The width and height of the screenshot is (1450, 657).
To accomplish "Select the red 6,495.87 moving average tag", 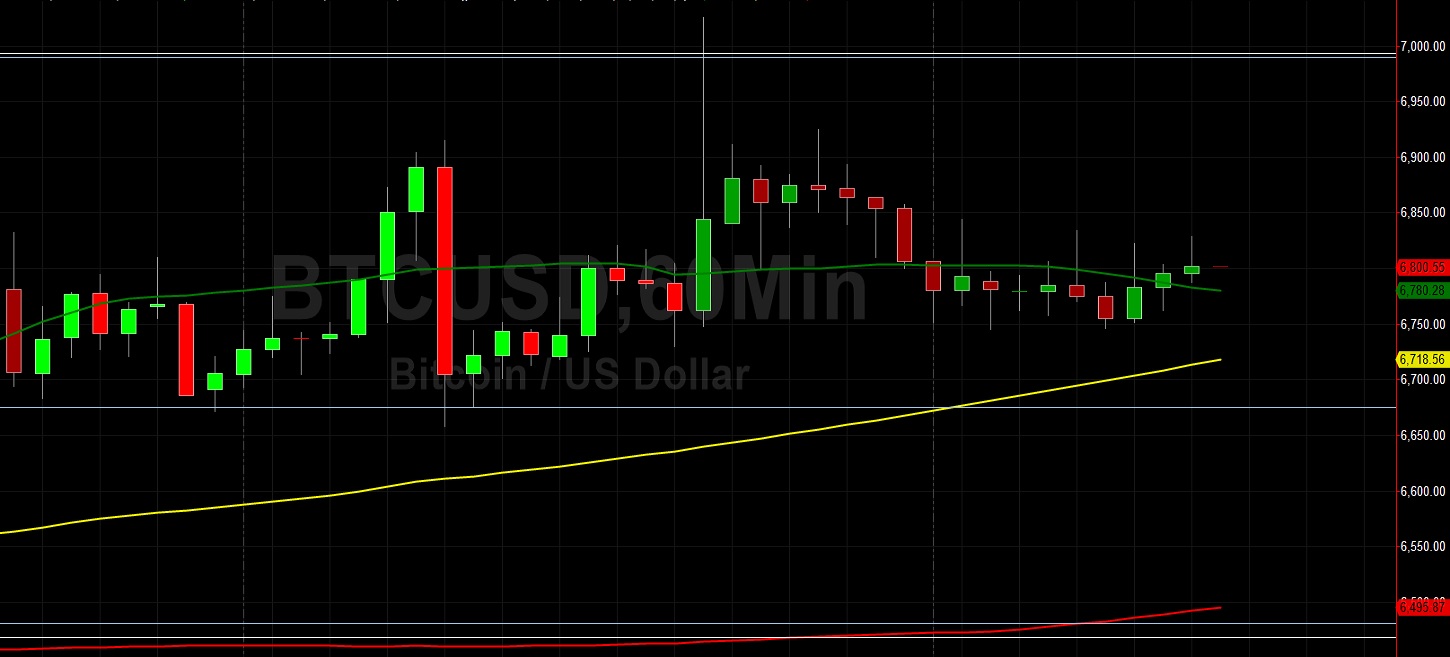I will [x=1422, y=607].
